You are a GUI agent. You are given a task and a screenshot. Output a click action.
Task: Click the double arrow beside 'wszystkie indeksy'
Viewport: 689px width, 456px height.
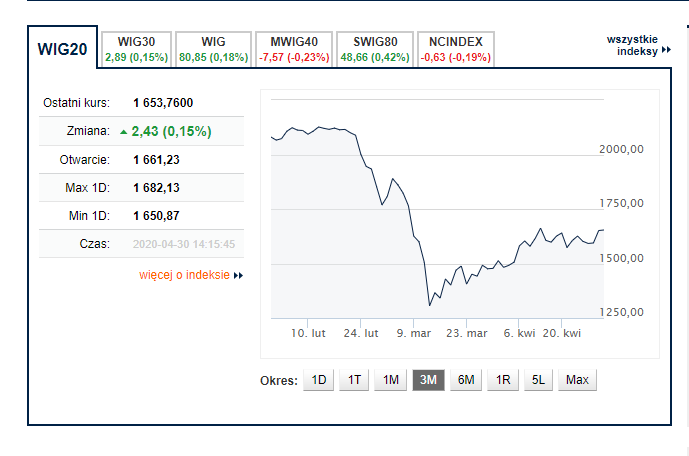point(666,50)
